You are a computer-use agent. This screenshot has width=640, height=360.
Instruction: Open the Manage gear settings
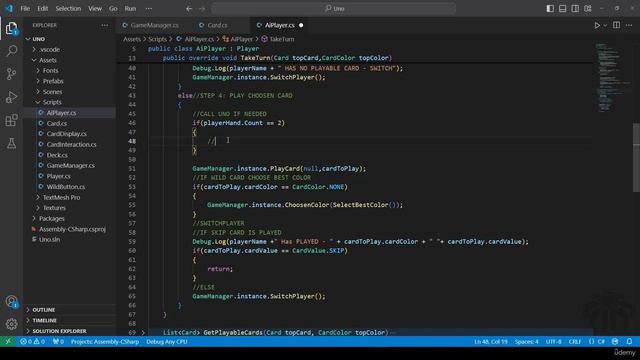pyautogui.click(x=11, y=324)
